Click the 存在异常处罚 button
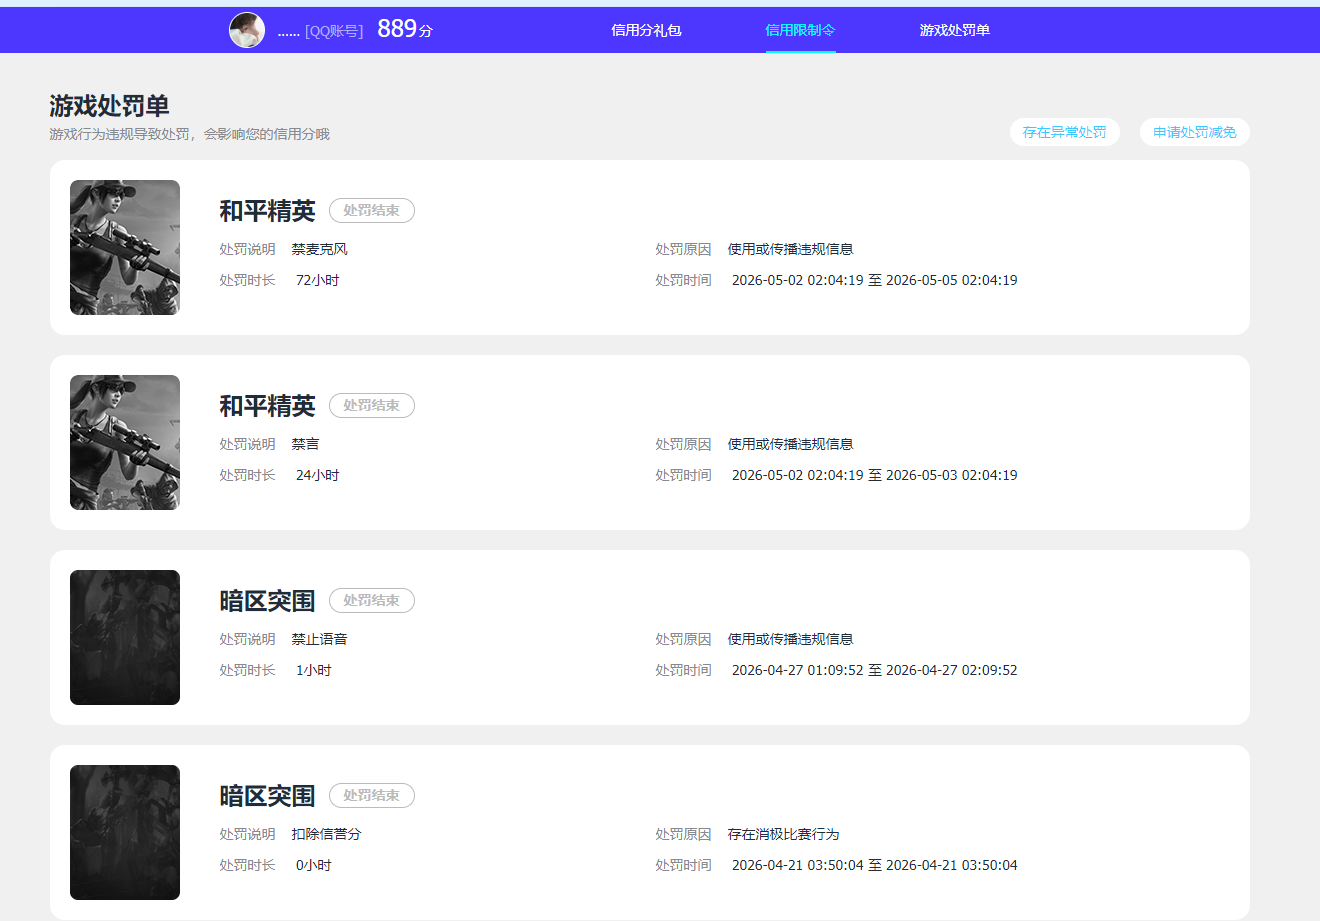Screen dimensions: 1320x921 click(1065, 132)
